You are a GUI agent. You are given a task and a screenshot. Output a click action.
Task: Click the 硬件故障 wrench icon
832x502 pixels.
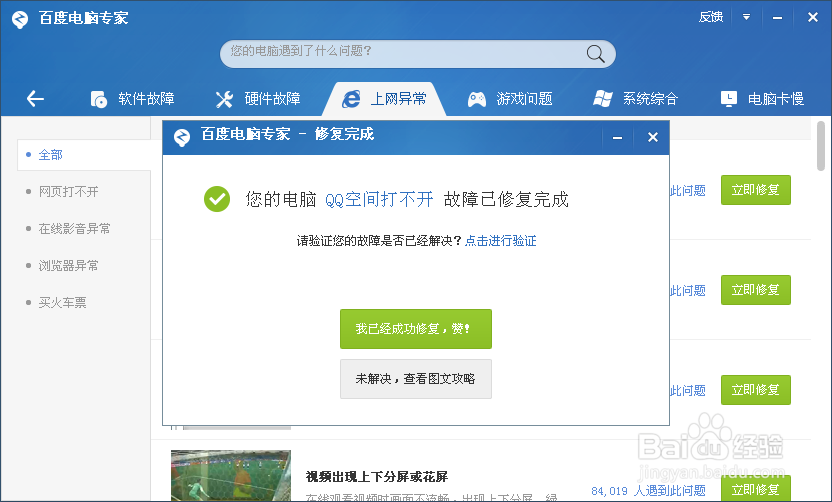224,99
